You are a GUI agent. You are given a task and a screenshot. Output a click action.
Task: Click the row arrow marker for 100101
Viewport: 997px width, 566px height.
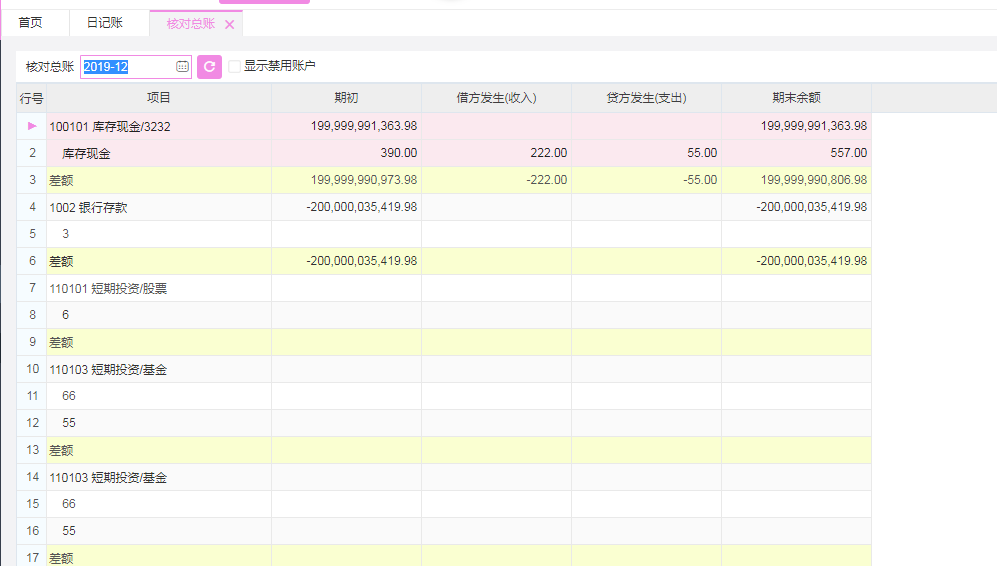(32, 126)
